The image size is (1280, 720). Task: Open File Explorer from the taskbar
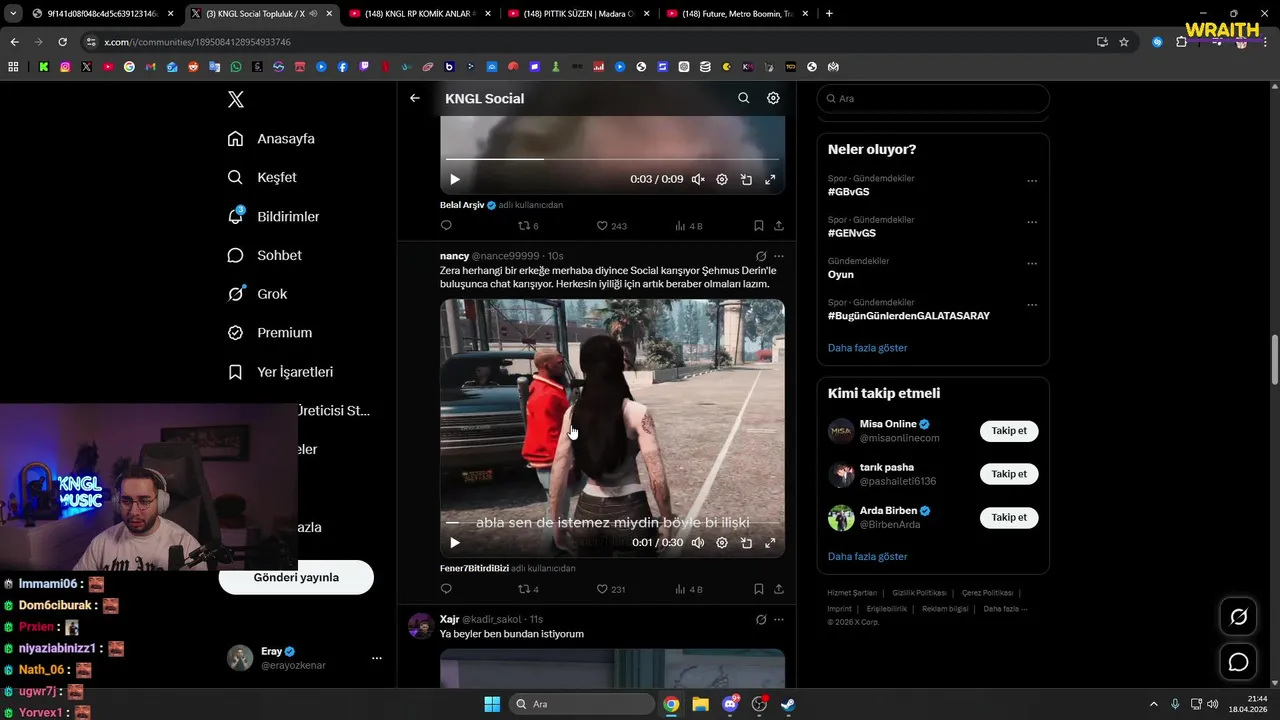(x=700, y=704)
